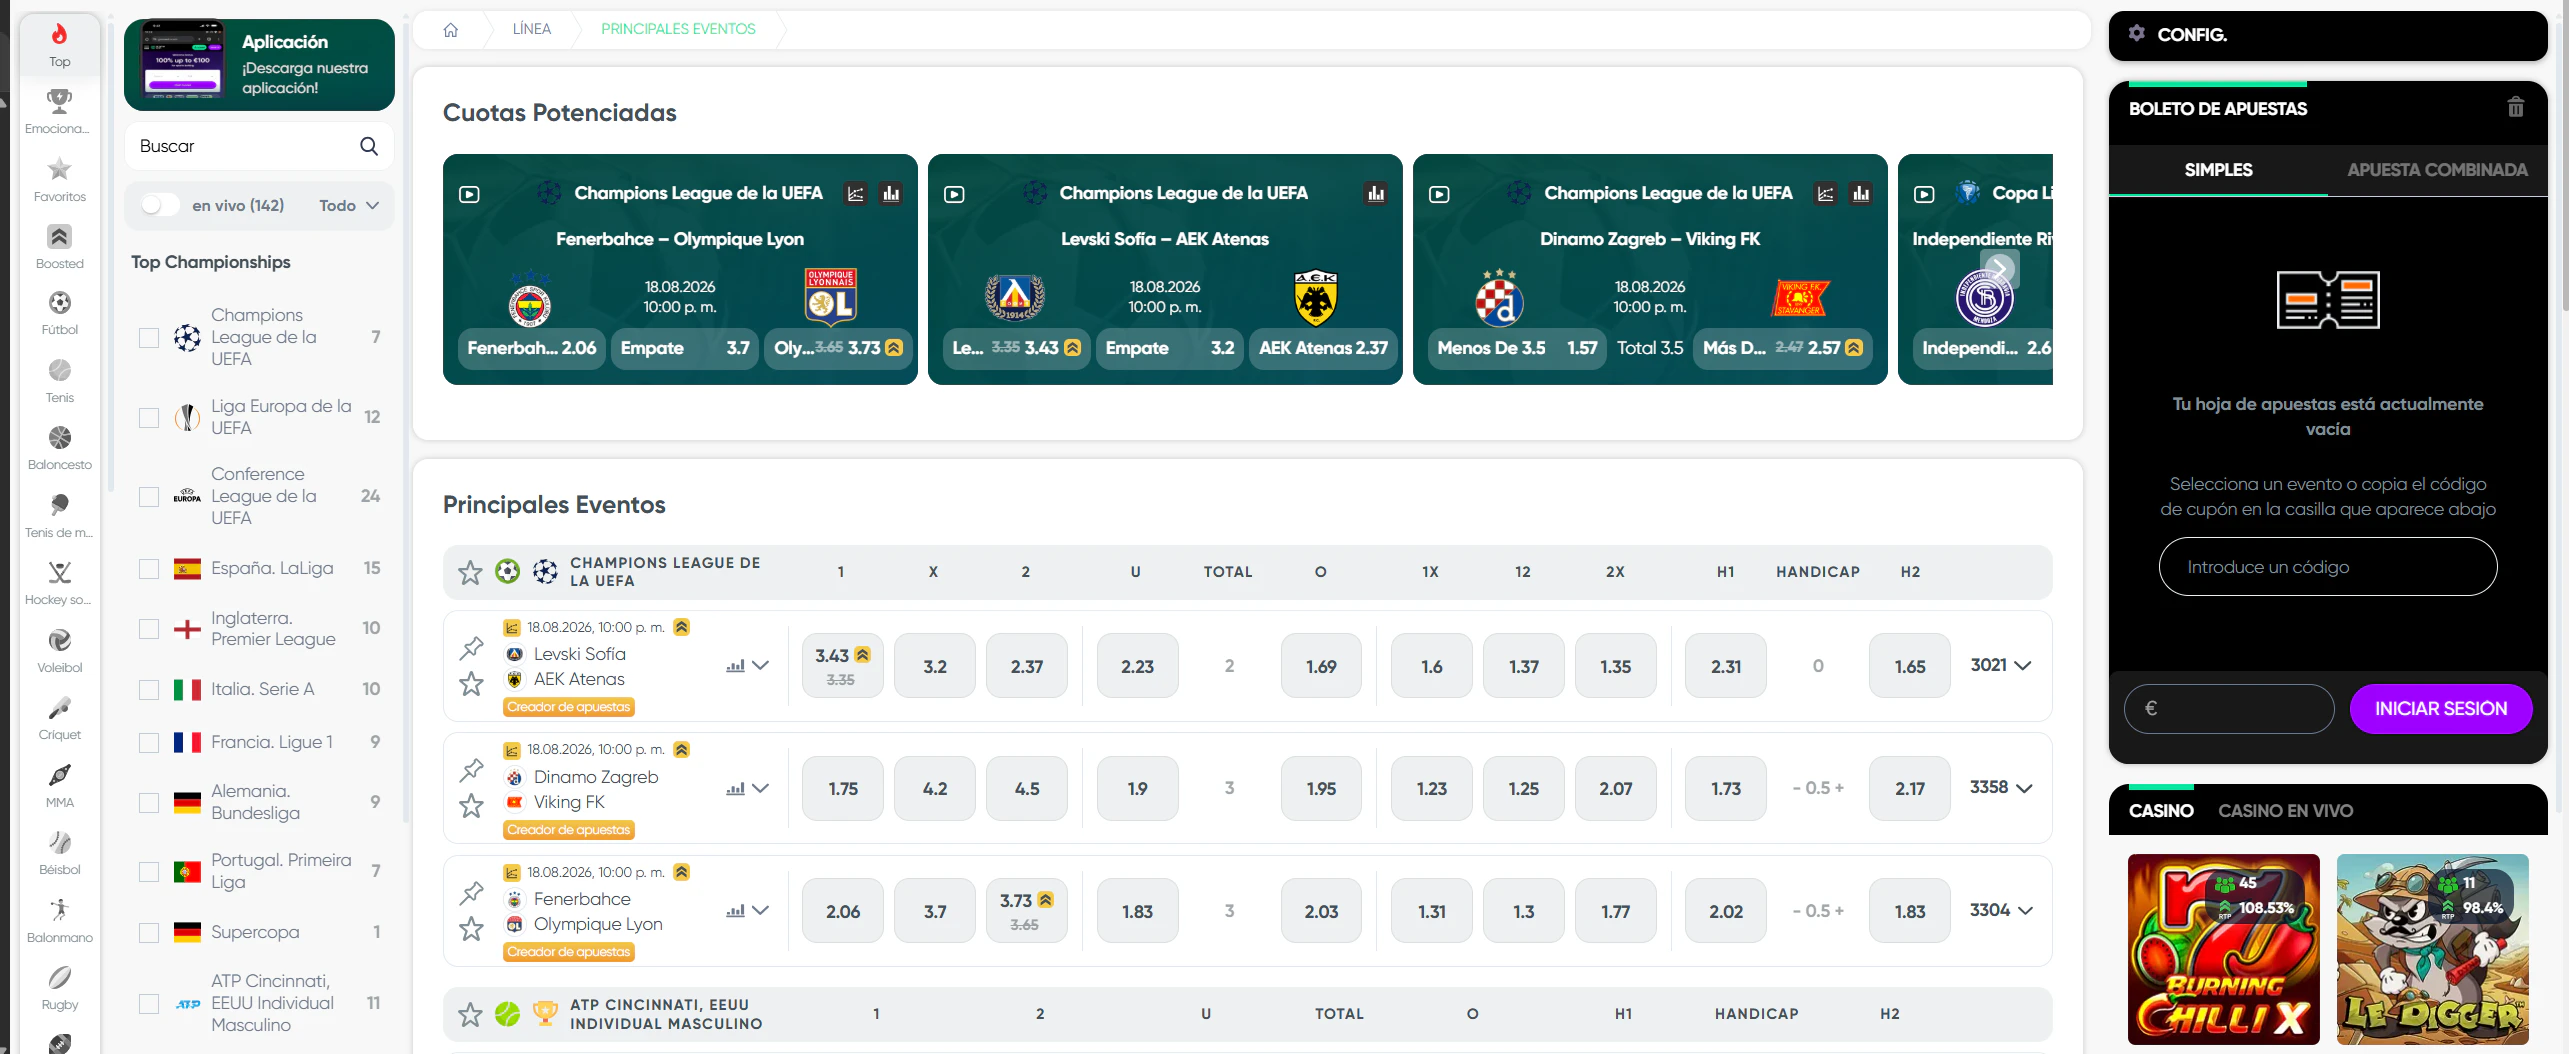Select Balonmano in the sports sidebar
Viewport: 2569px width, 1054px height.
click(59, 911)
